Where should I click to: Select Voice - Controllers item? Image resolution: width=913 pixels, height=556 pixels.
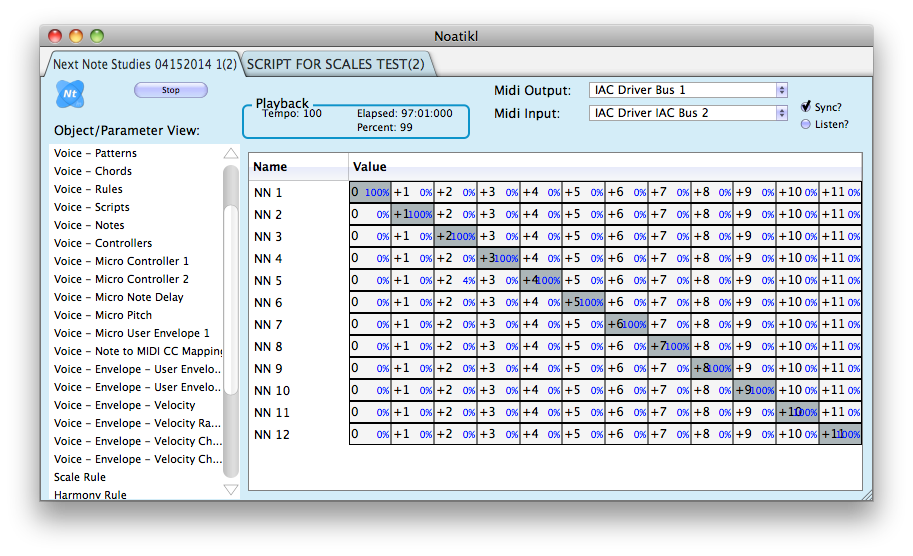pos(103,243)
